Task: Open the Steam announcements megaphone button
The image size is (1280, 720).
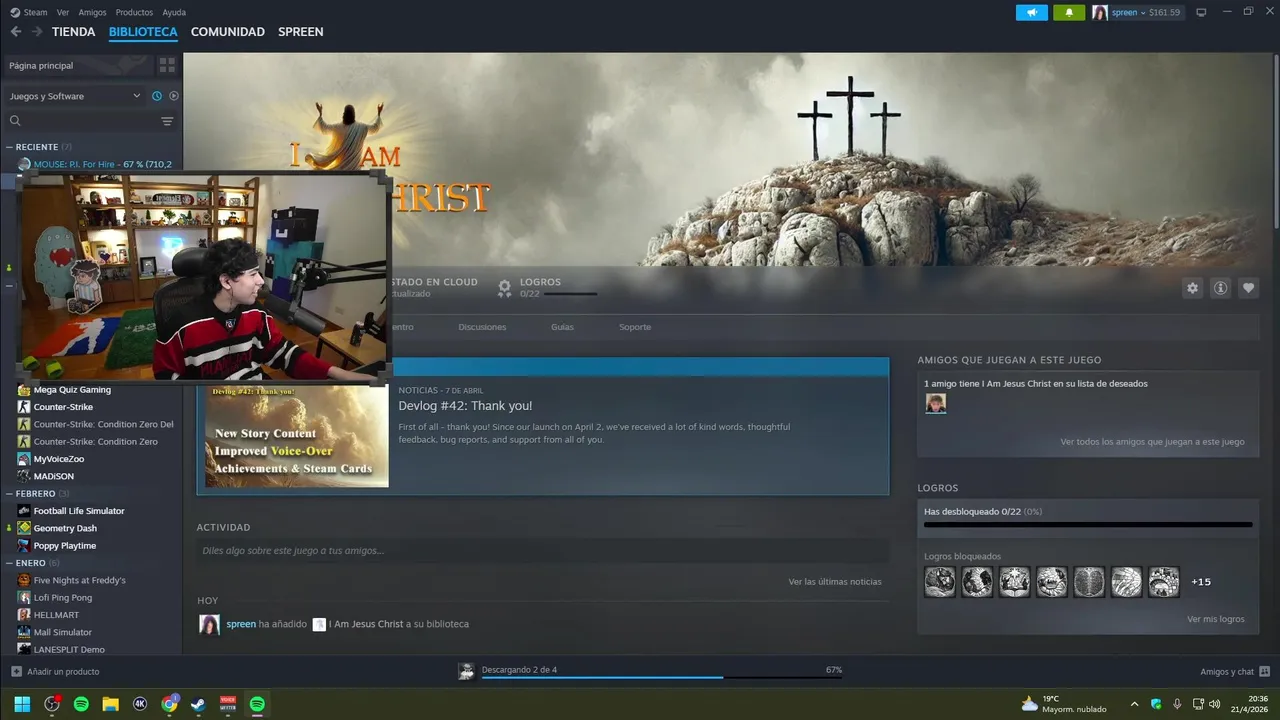Action: point(1032,12)
